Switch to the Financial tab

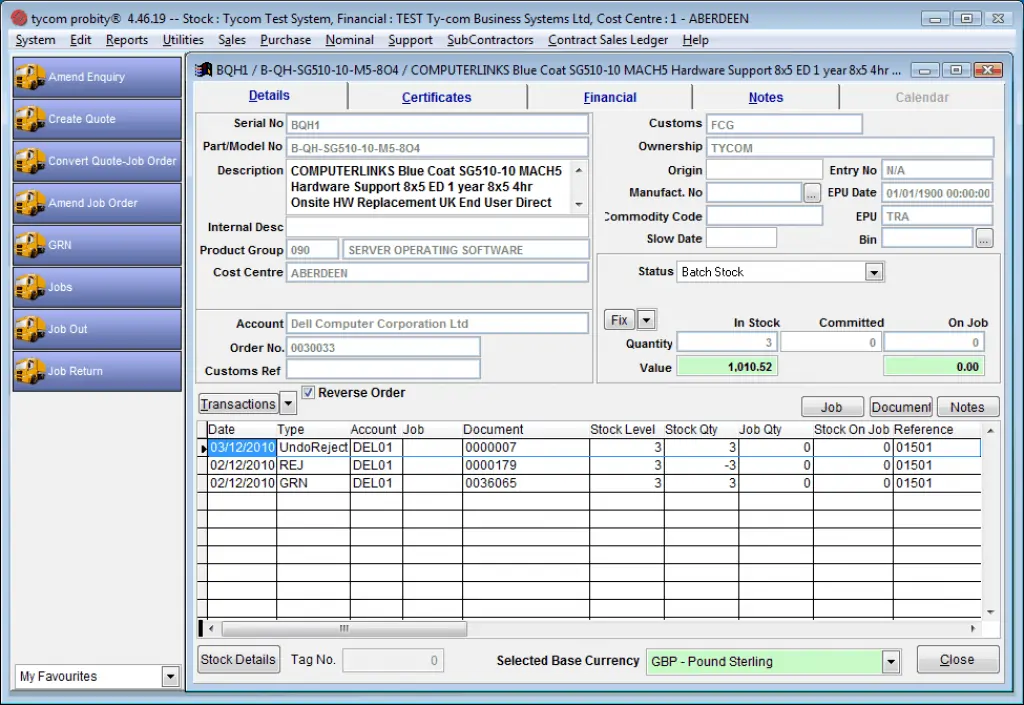[610, 97]
